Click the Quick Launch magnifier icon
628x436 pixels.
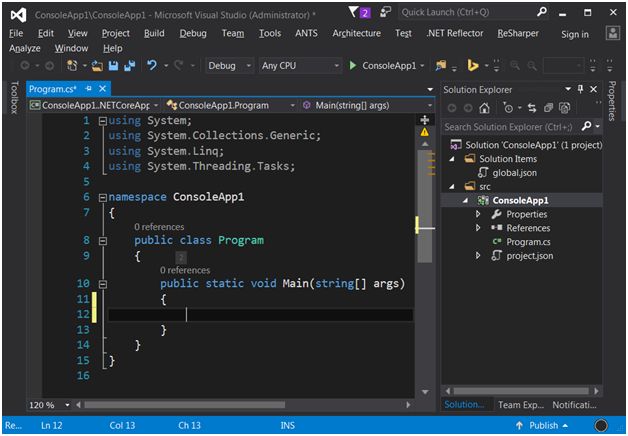541,12
